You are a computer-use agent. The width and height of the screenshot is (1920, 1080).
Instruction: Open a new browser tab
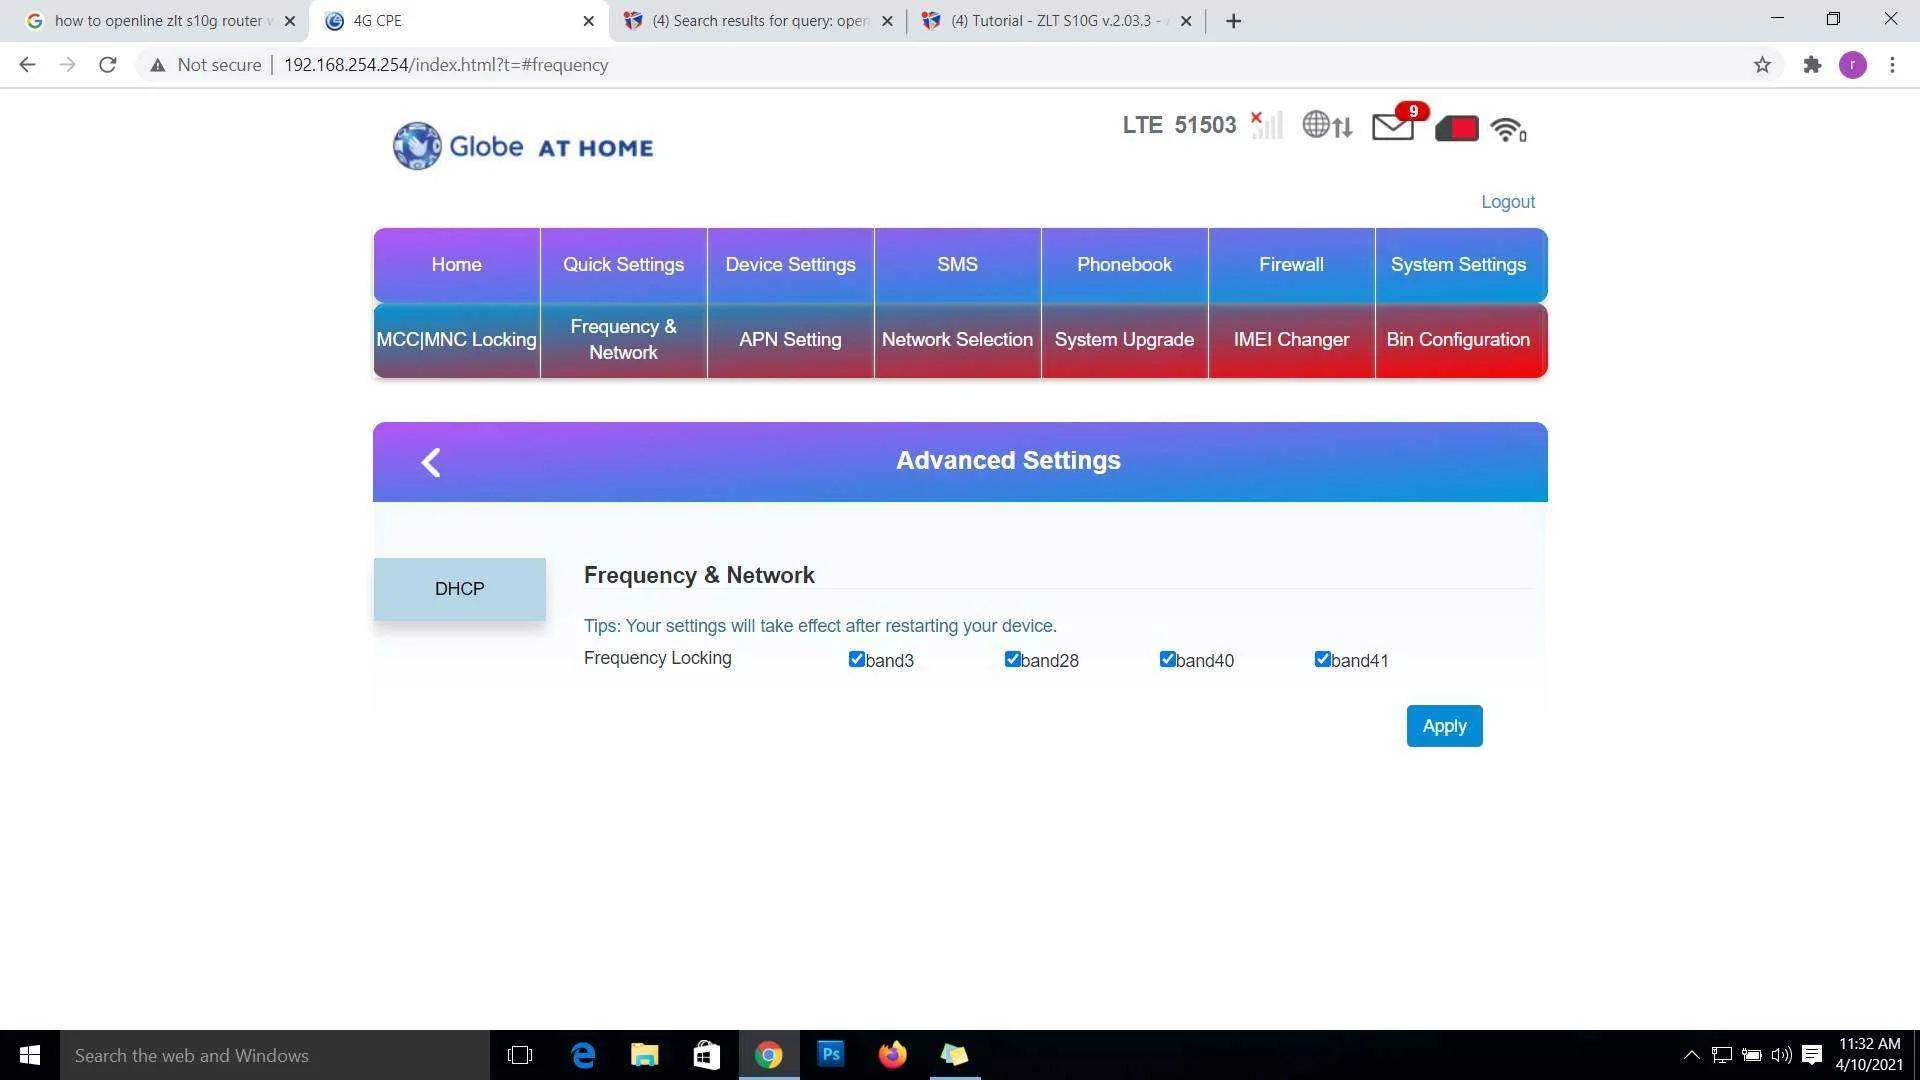coord(1233,21)
